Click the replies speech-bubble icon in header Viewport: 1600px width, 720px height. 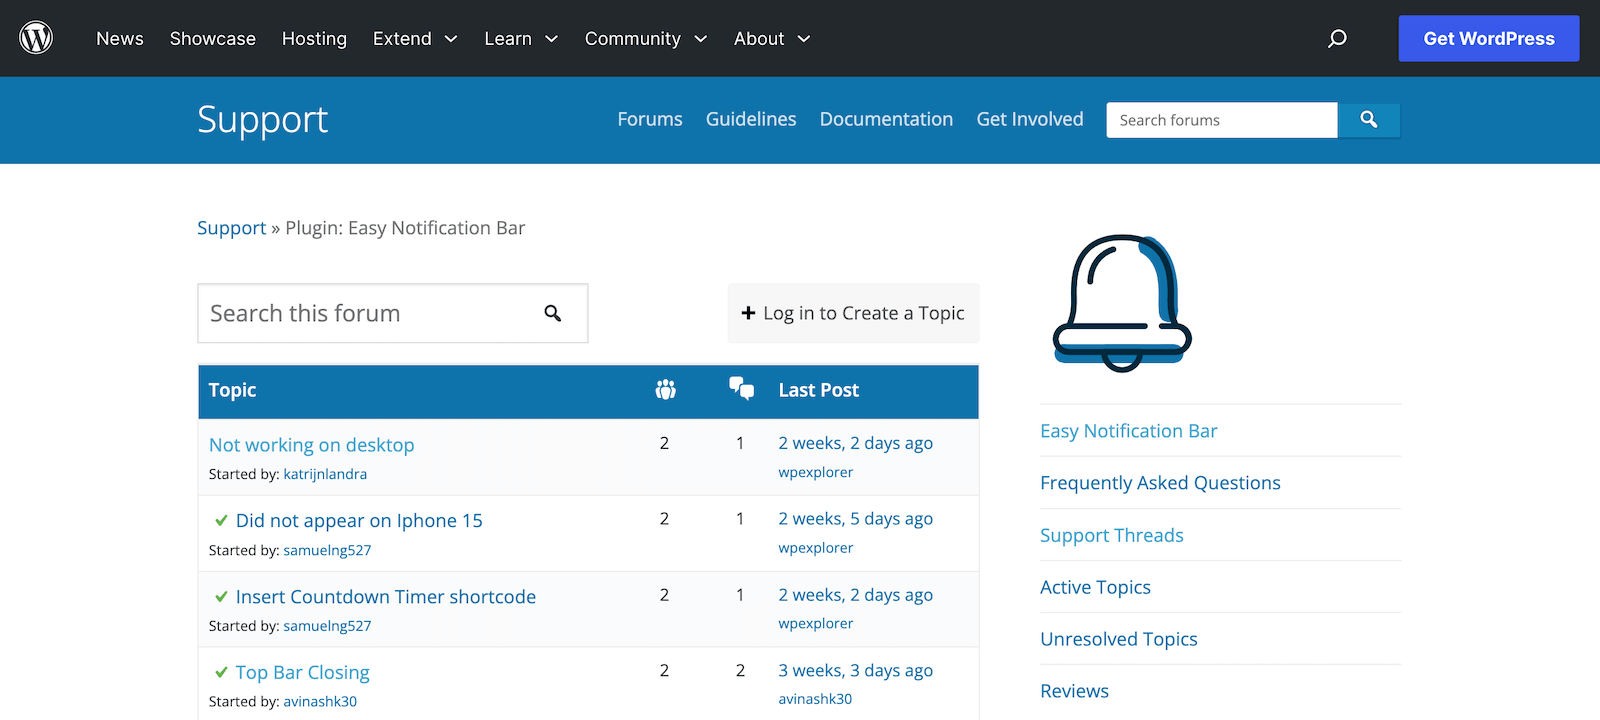pos(741,389)
